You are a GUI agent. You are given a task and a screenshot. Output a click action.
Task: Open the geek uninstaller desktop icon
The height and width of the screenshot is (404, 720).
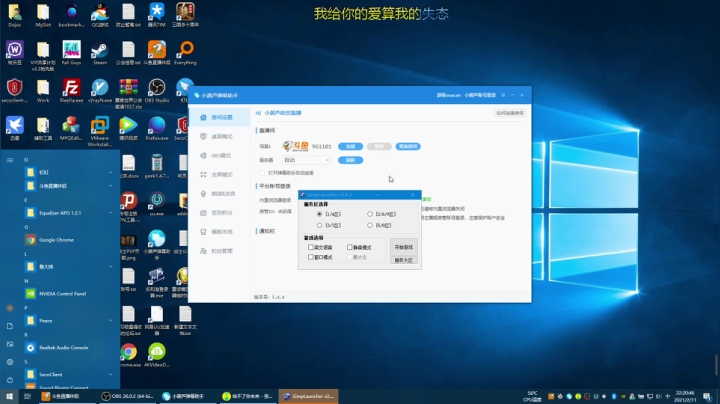[157, 167]
